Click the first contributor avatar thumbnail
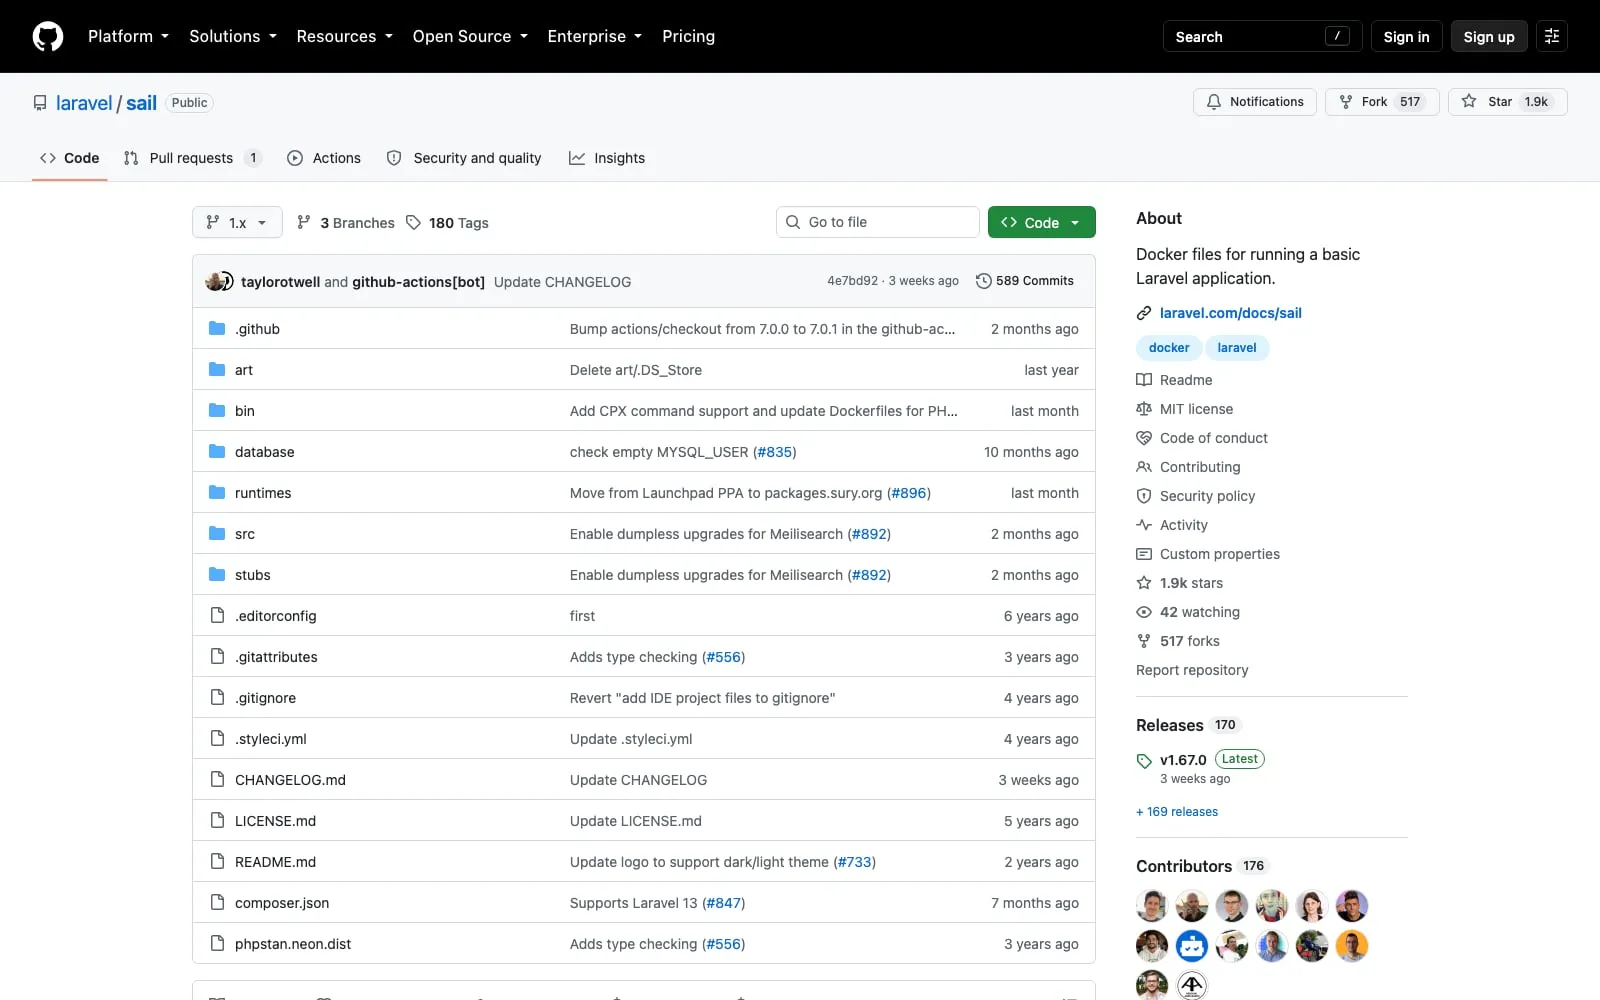The image size is (1600, 1000). [x=1152, y=905]
